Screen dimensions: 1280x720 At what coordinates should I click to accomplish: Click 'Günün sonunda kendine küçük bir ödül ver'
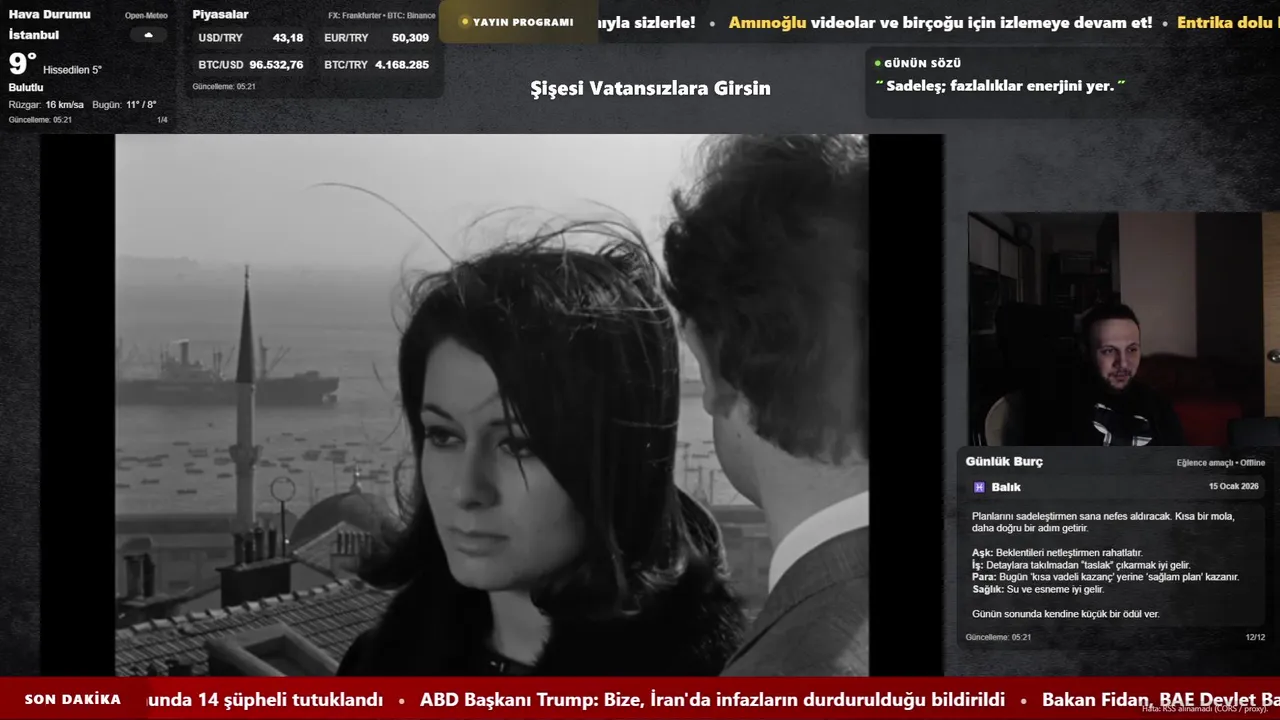pos(1066,614)
